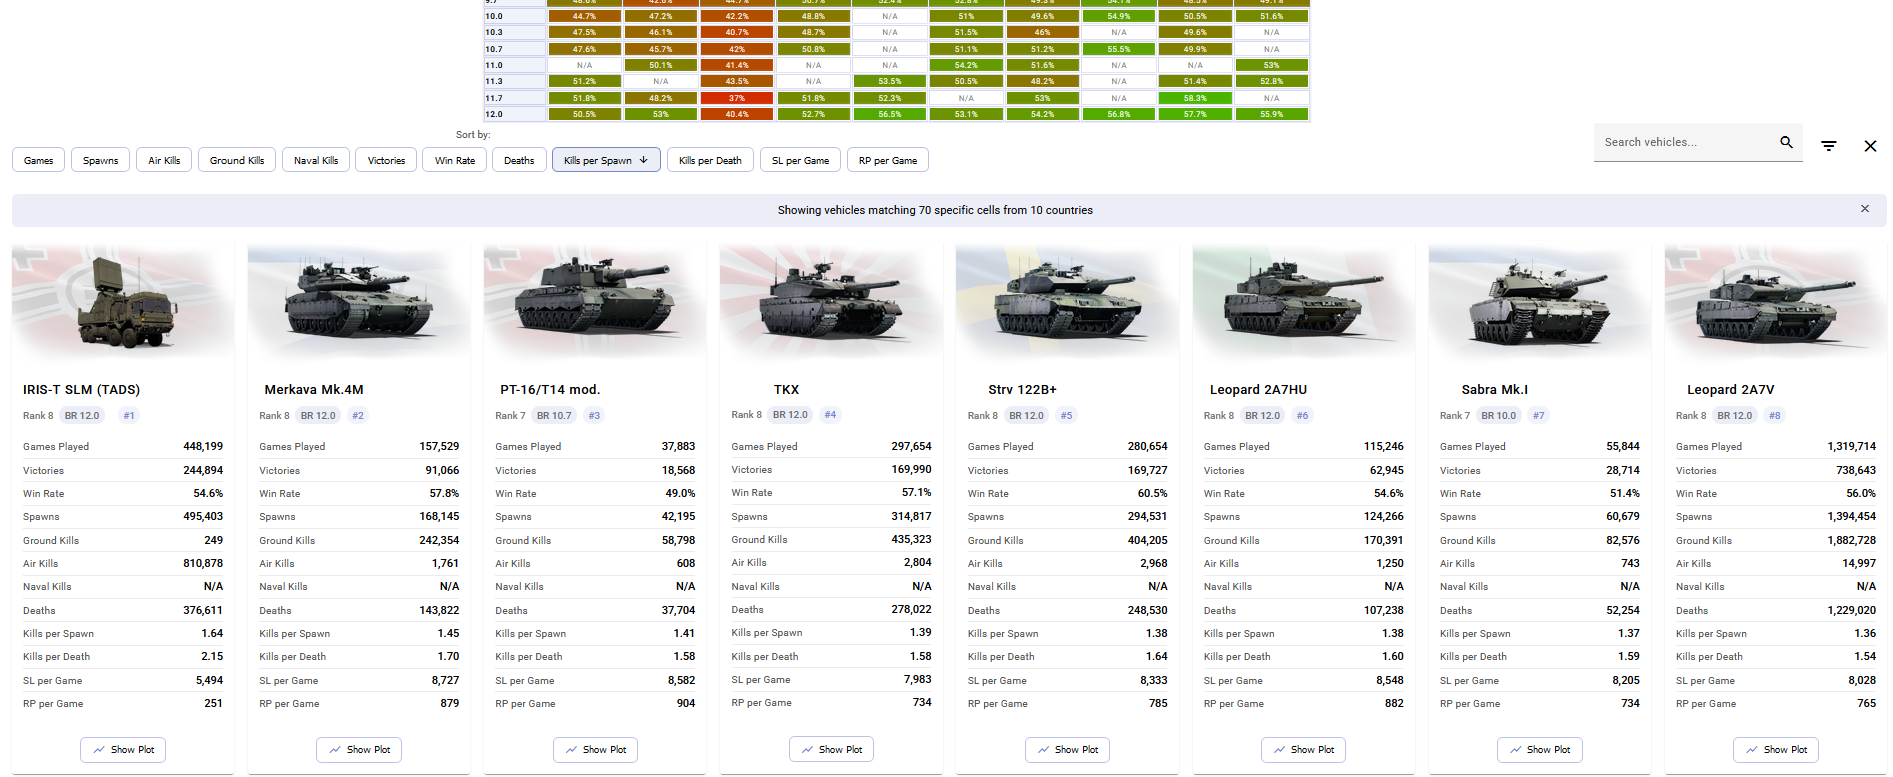
Task: Sort by RP per Game
Action: pyautogui.click(x=888, y=160)
